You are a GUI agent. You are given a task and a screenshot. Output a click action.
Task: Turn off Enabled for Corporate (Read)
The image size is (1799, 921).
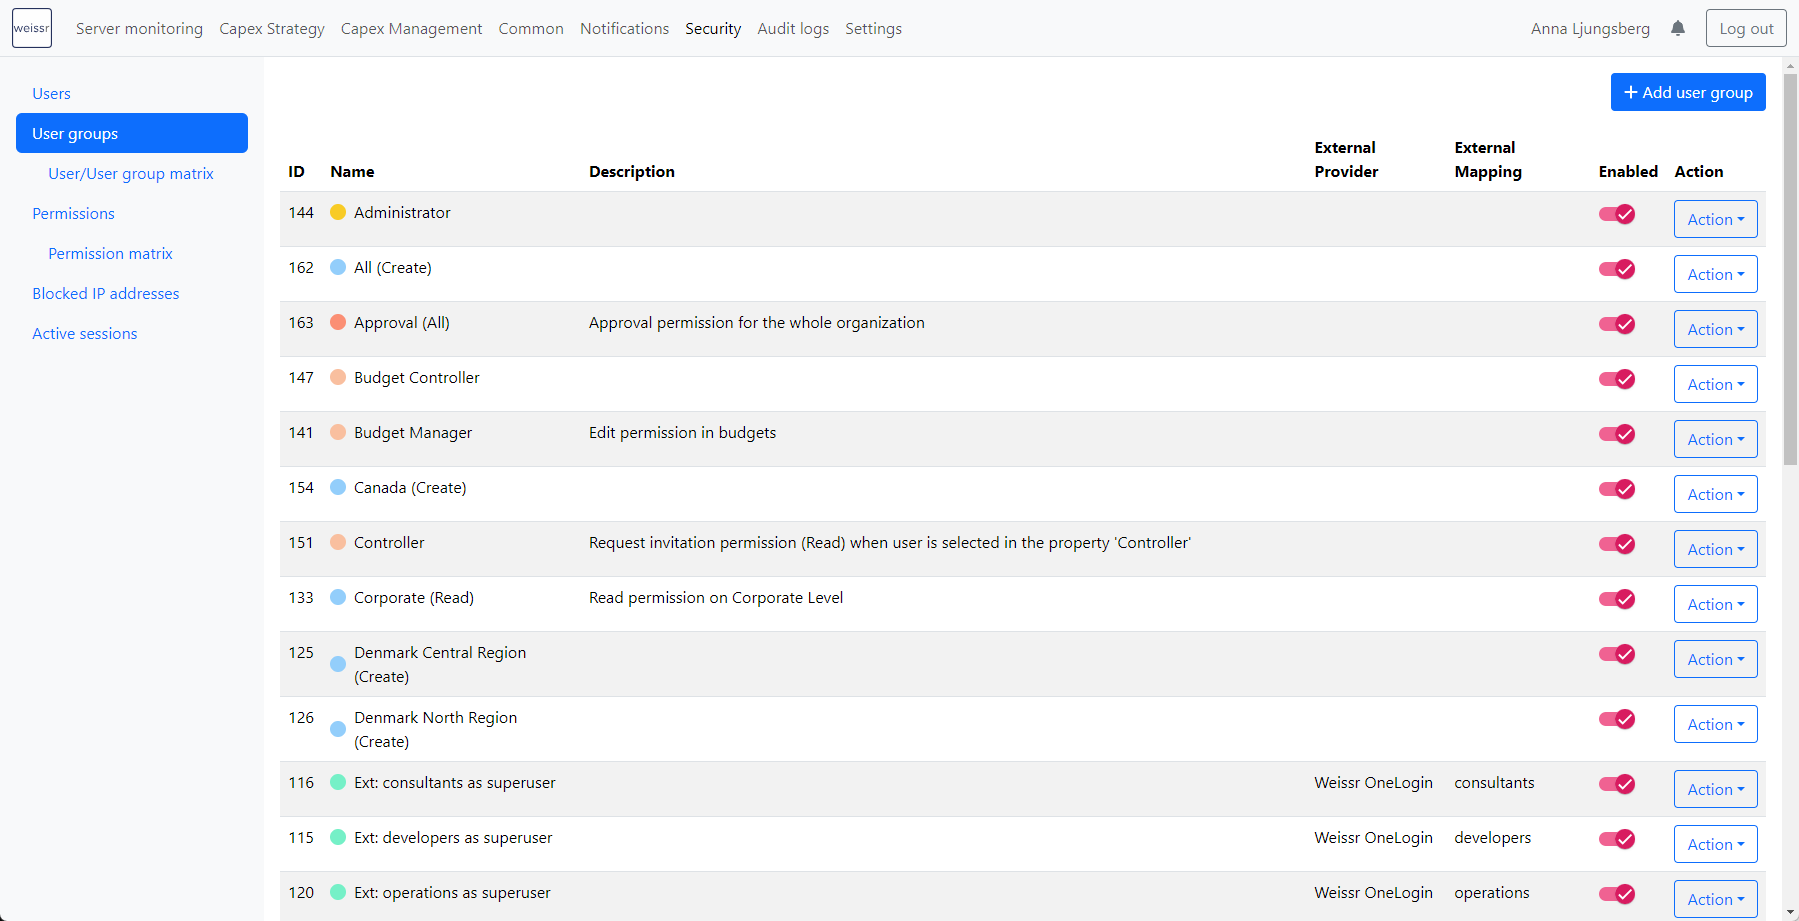tap(1616, 599)
